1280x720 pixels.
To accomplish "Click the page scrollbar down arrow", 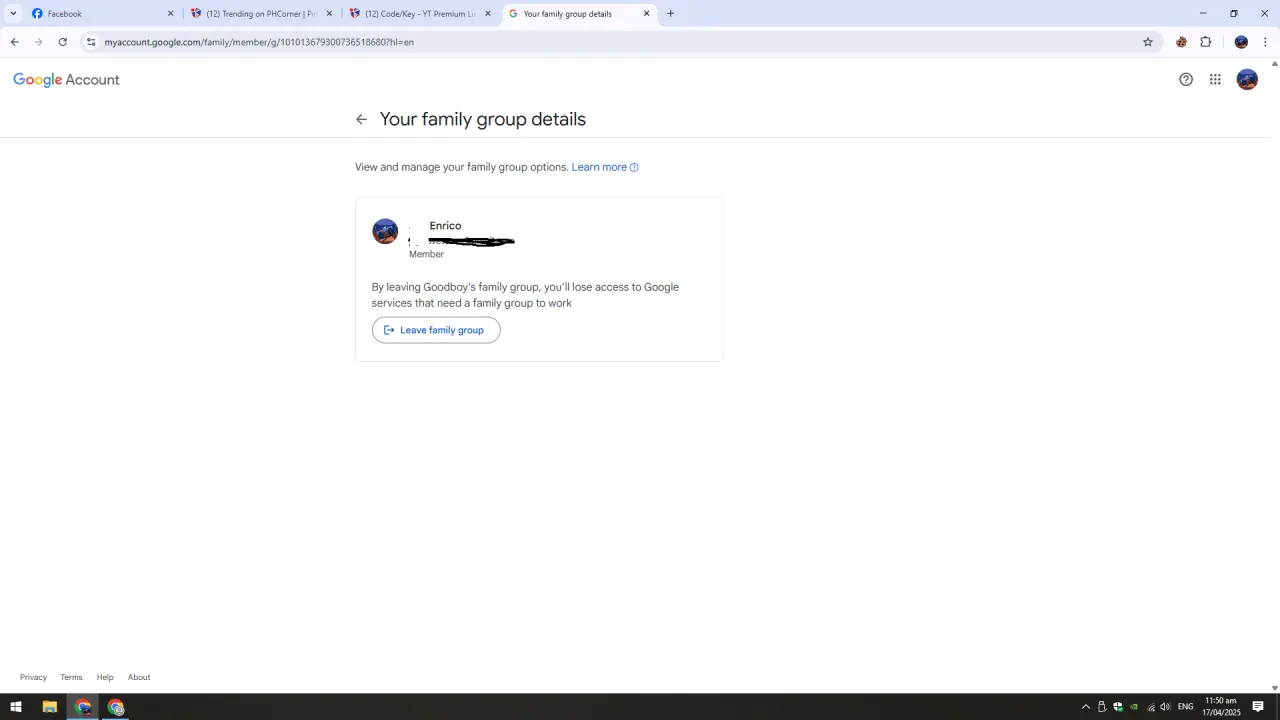I will [x=1274, y=688].
